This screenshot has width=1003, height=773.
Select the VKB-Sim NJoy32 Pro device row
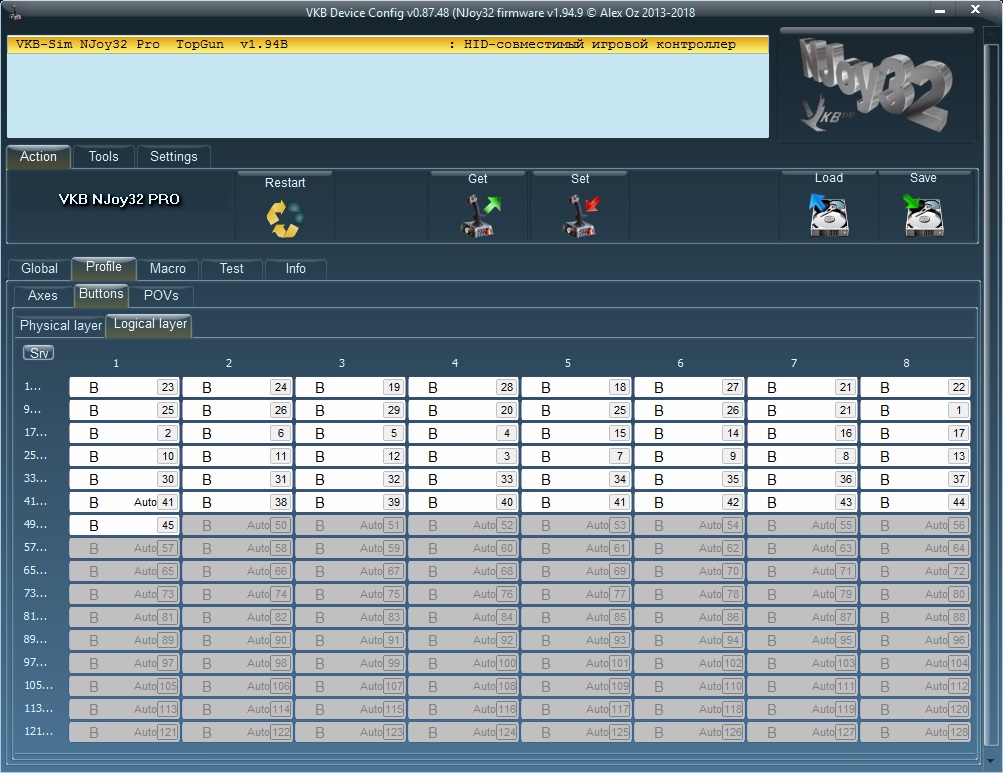coord(388,44)
